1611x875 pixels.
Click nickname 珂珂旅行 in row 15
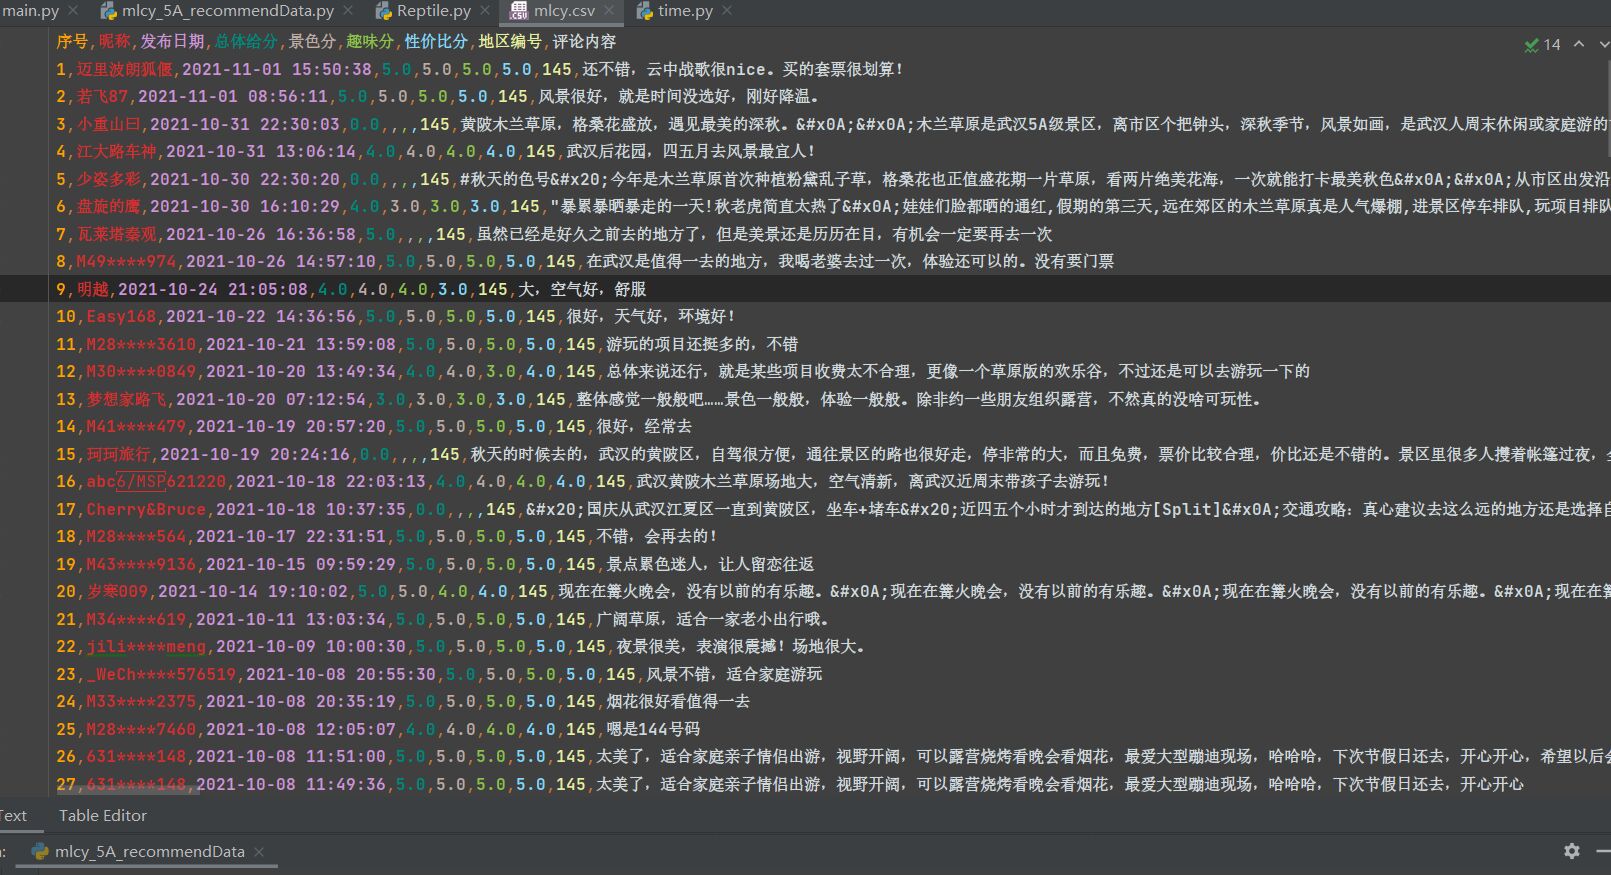coord(118,454)
